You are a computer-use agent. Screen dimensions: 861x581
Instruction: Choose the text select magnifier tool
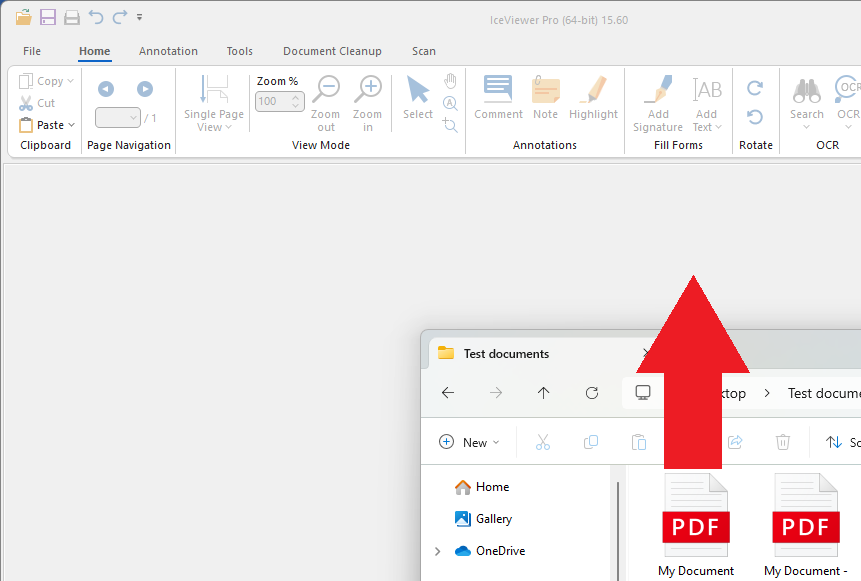450,103
